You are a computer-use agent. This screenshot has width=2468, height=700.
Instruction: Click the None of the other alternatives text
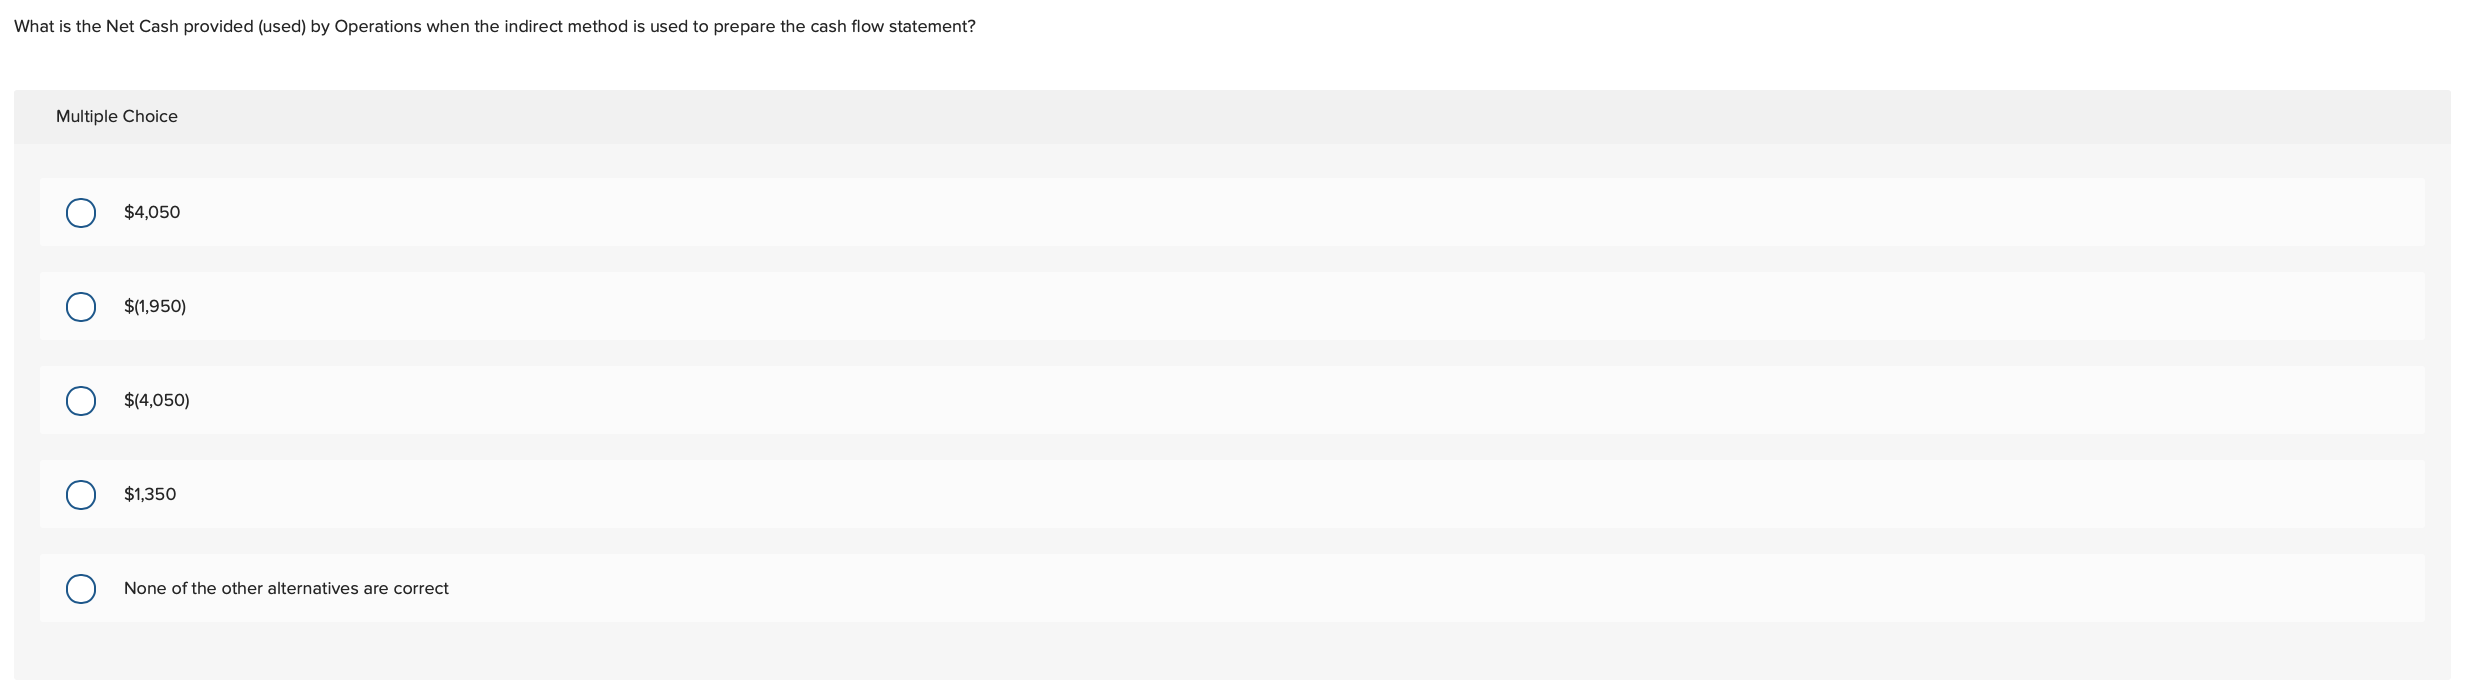pyautogui.click(x=285, y=589)
